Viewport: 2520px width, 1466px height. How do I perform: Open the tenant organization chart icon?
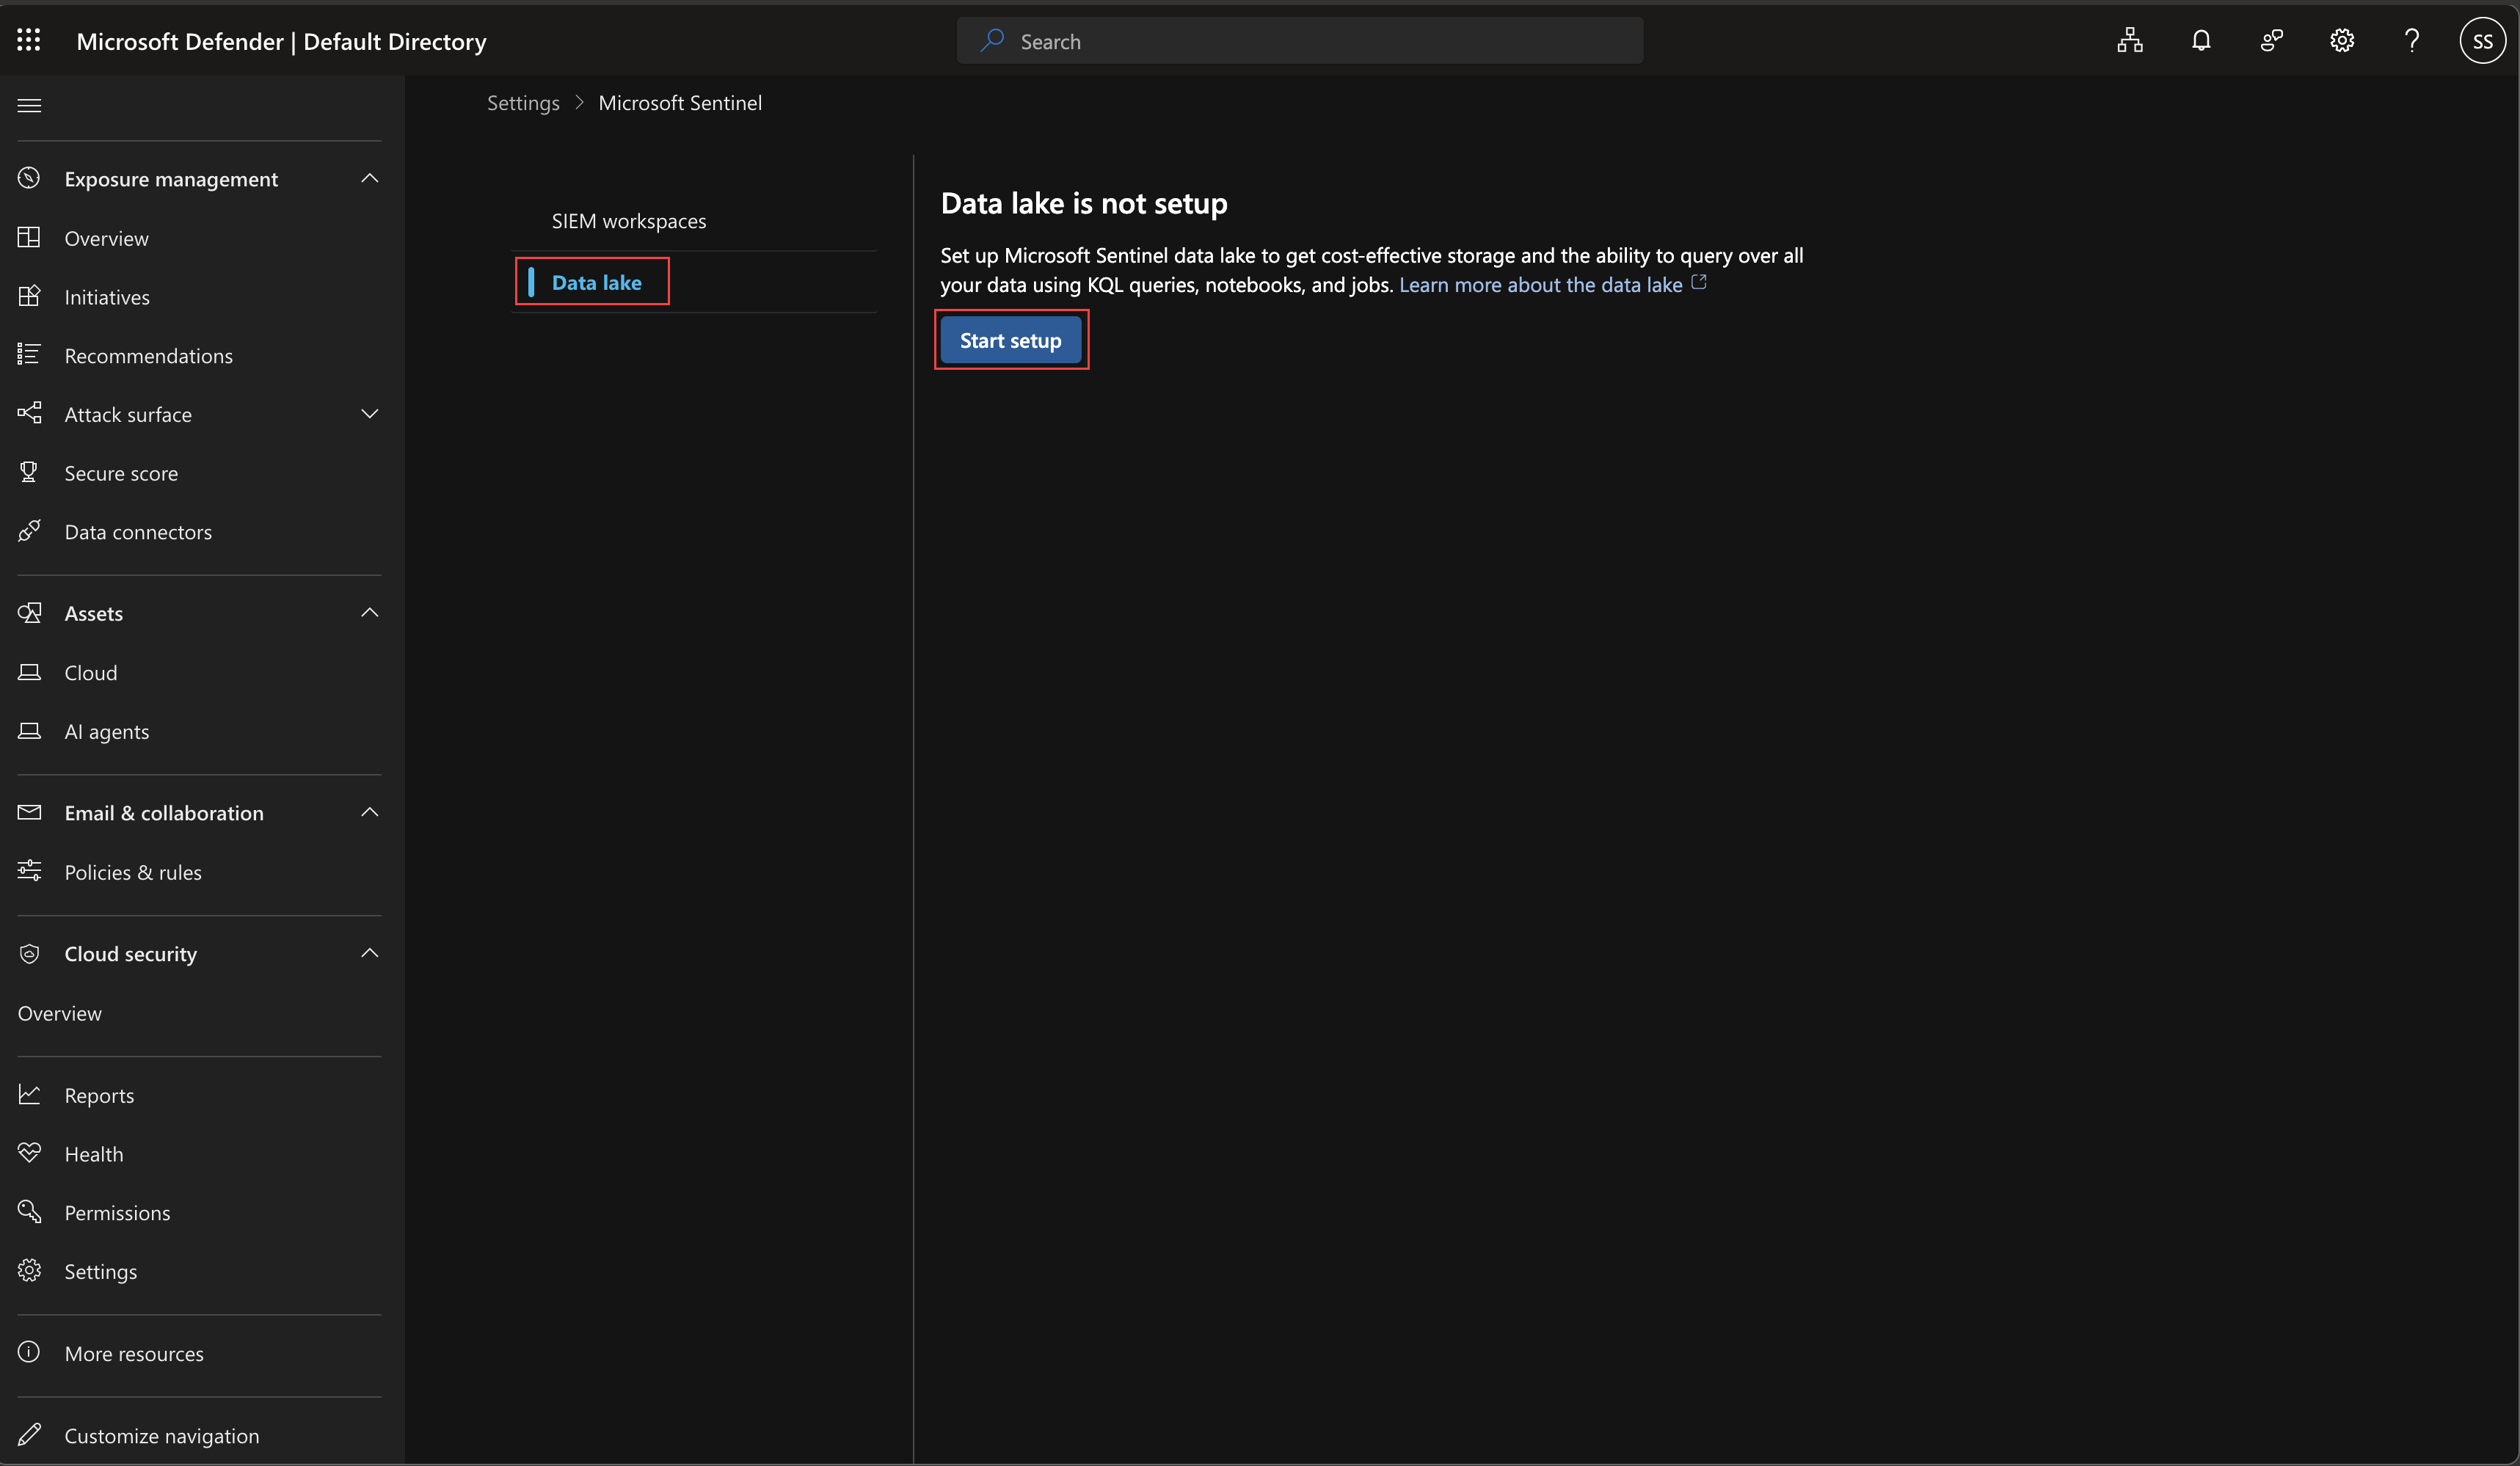pyautogui.click(x=2130, y=40)
